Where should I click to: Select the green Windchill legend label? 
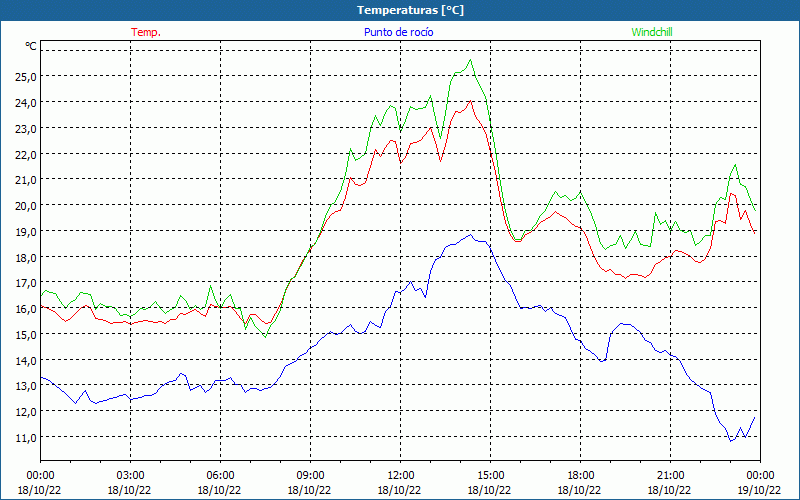(x=652, y=32)
